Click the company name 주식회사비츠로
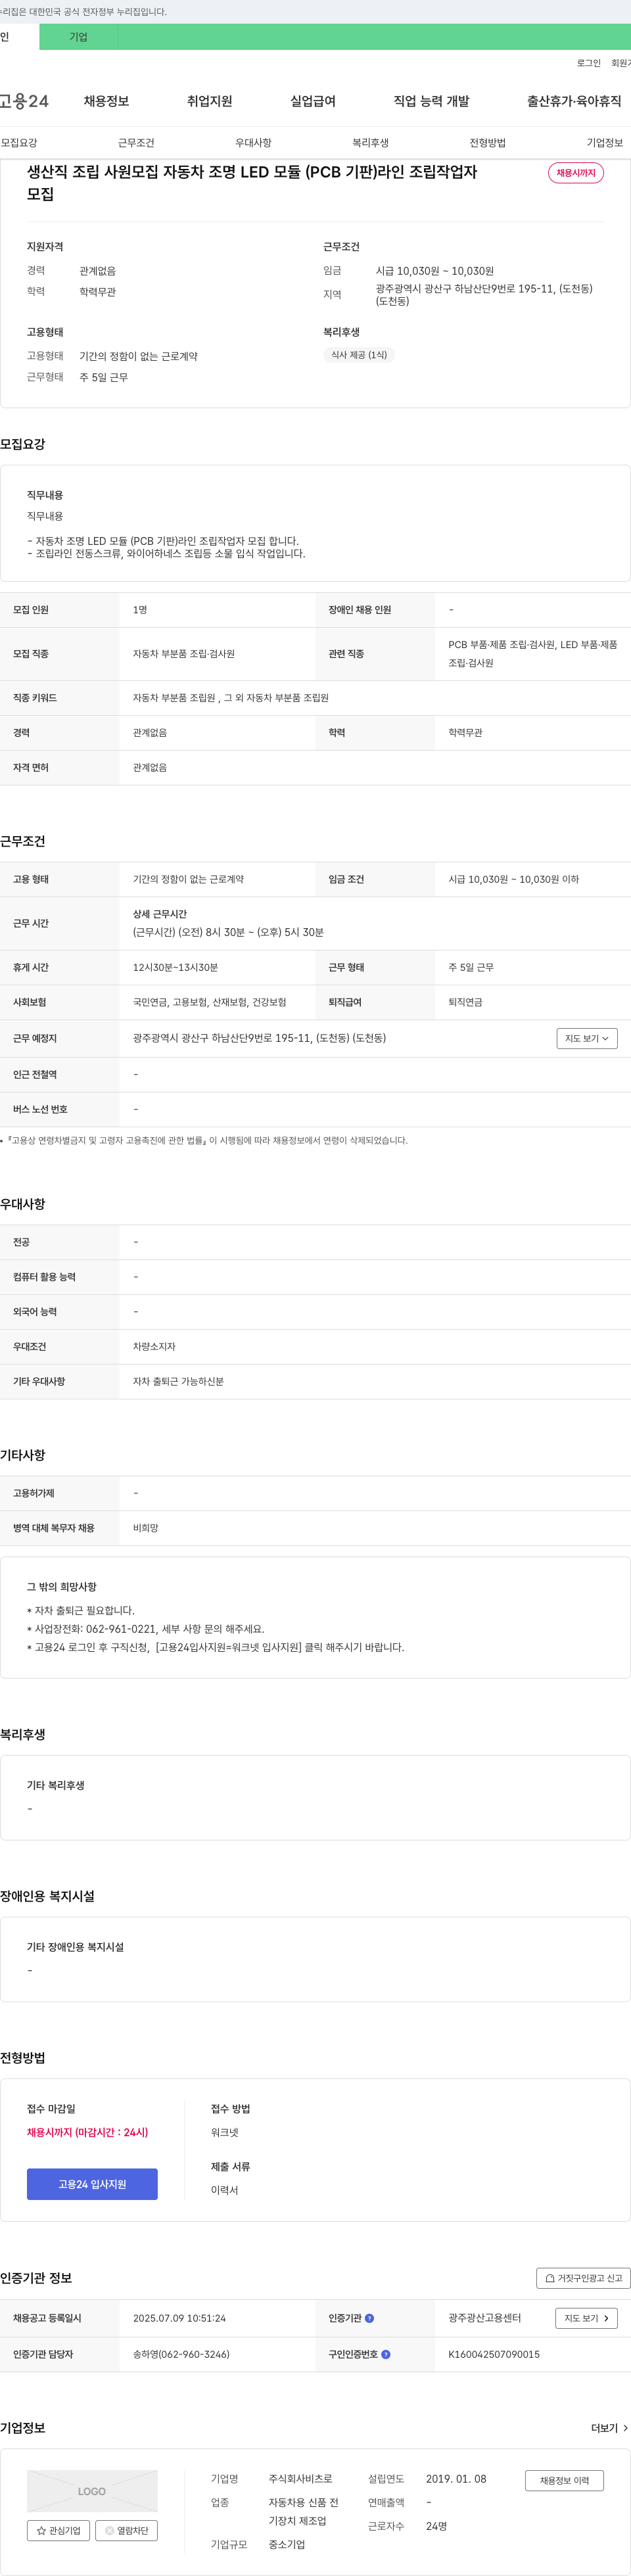 [300, 2479]
